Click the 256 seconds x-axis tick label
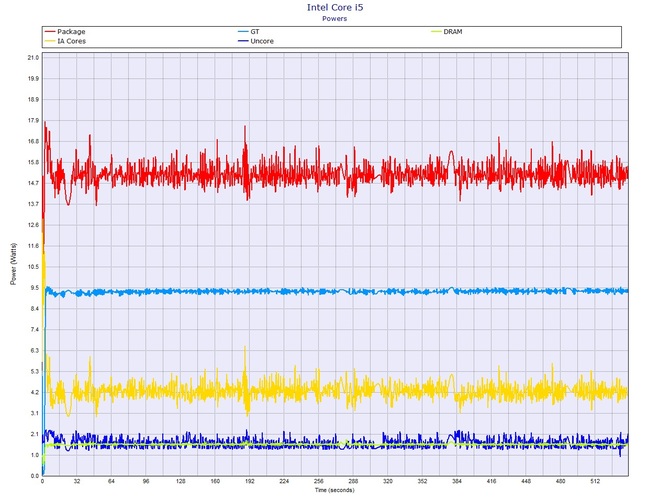Image resolution: width=670 pixels, height=502 pixels. point(319,481)
